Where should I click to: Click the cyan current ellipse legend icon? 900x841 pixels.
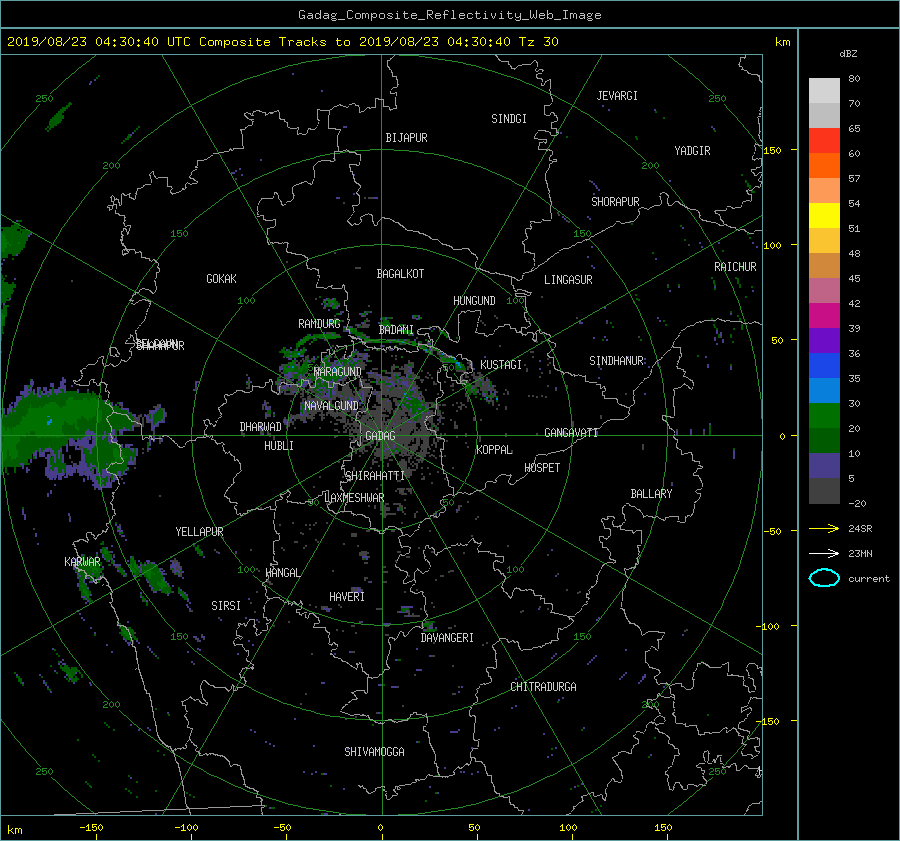pyautogui.click(x=824, y=578)
